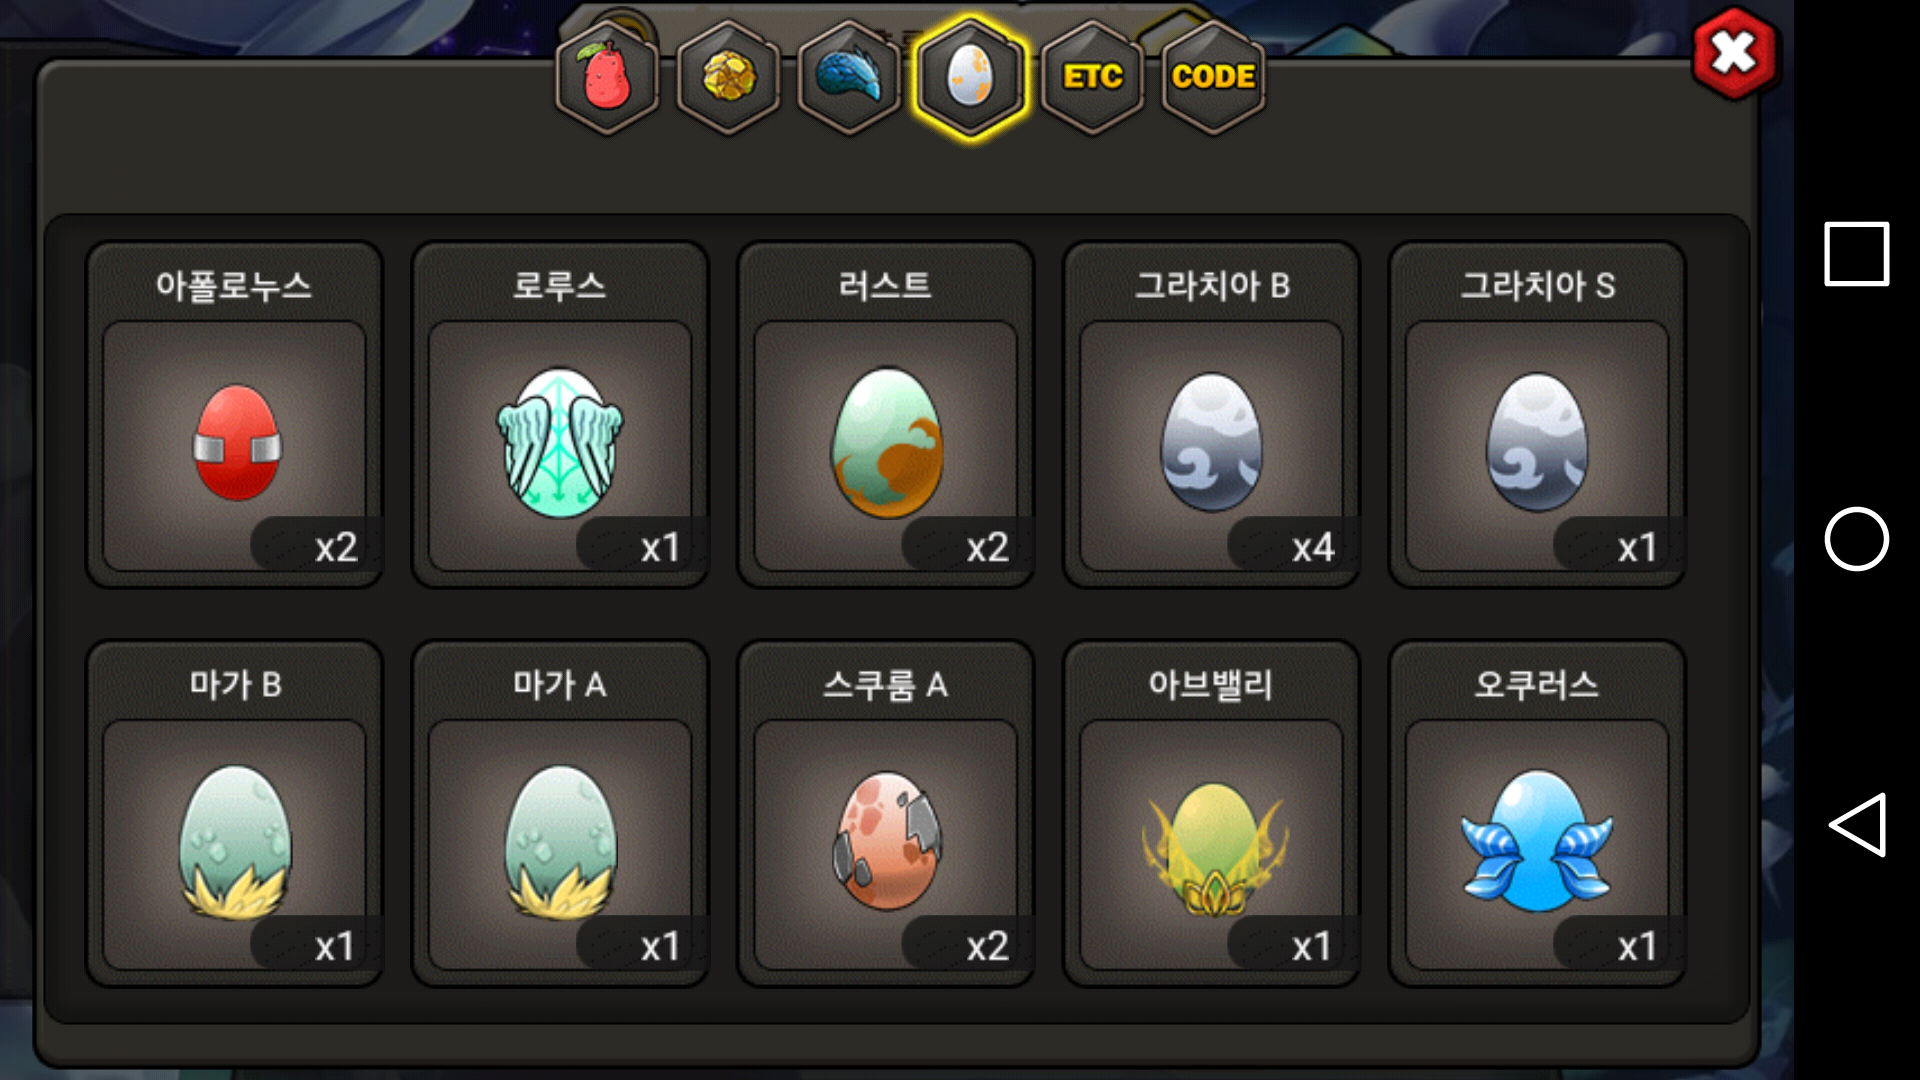The width and height of the screenshot is (1920, 1080).
Task: Select the winged 로루스 egg
Action: pyautogui.click(x=560, y=415)
